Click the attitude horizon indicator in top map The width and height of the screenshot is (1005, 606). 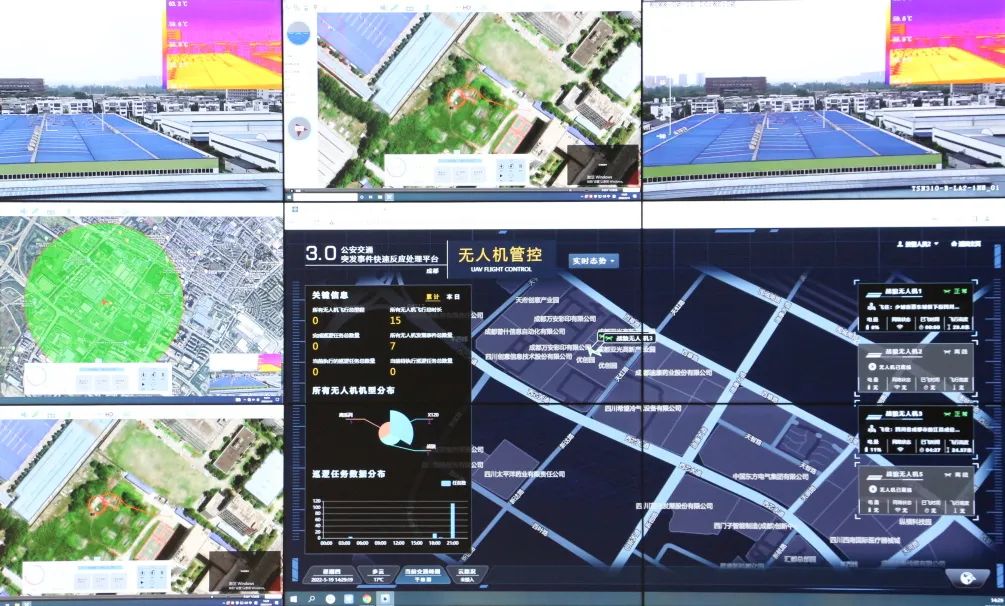coord(298,34)
